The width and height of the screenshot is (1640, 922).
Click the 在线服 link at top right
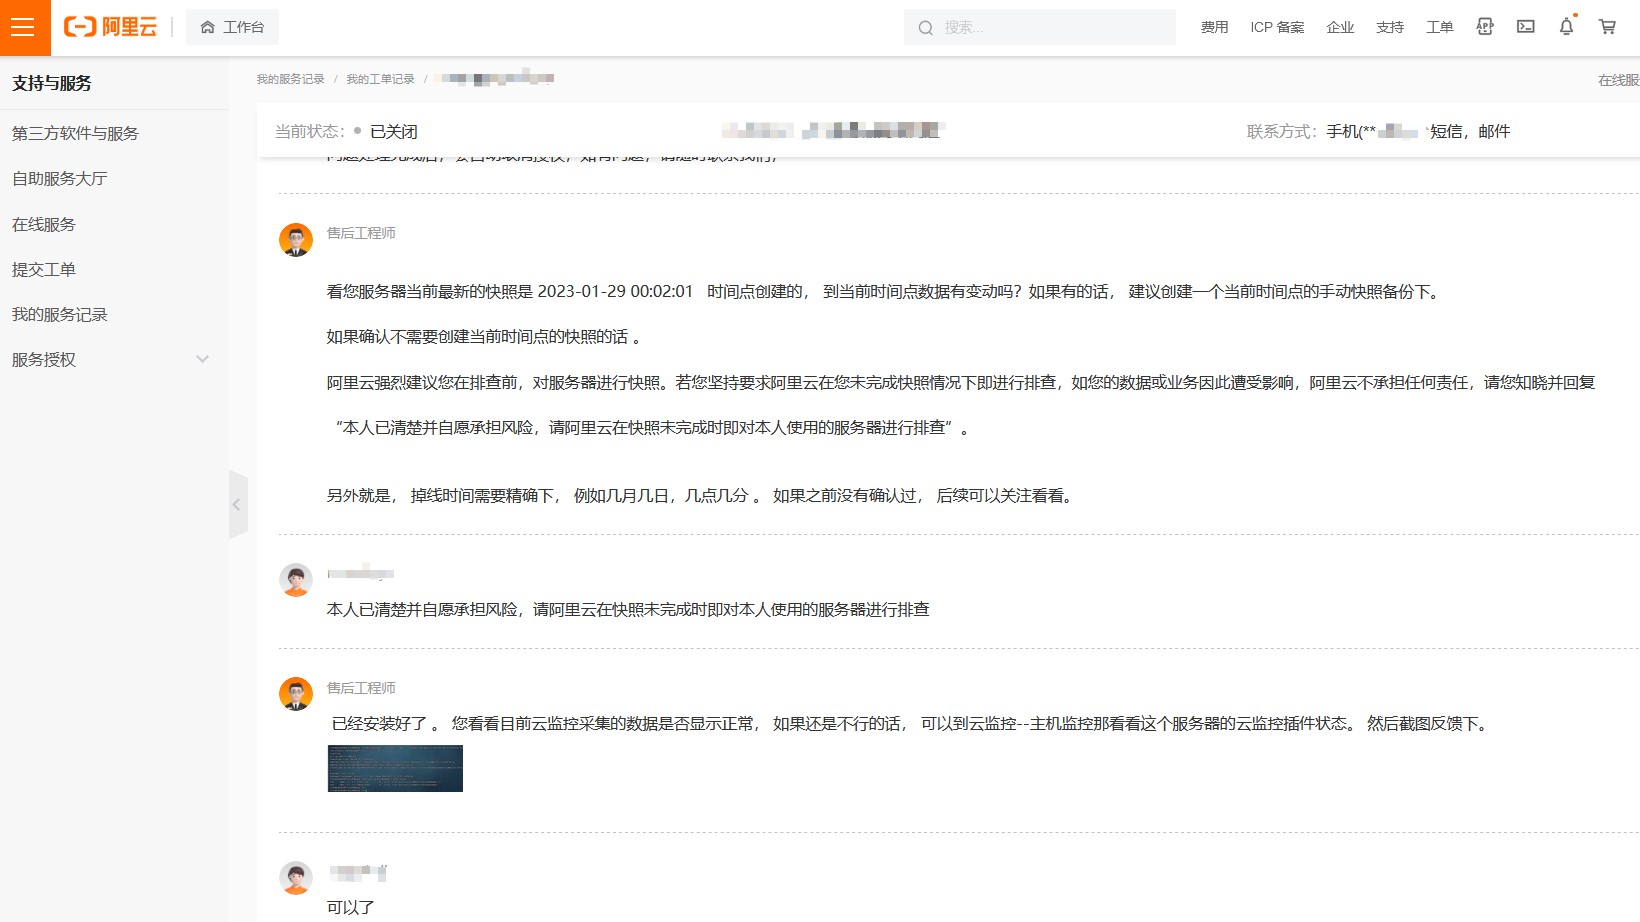(1618, 80)
